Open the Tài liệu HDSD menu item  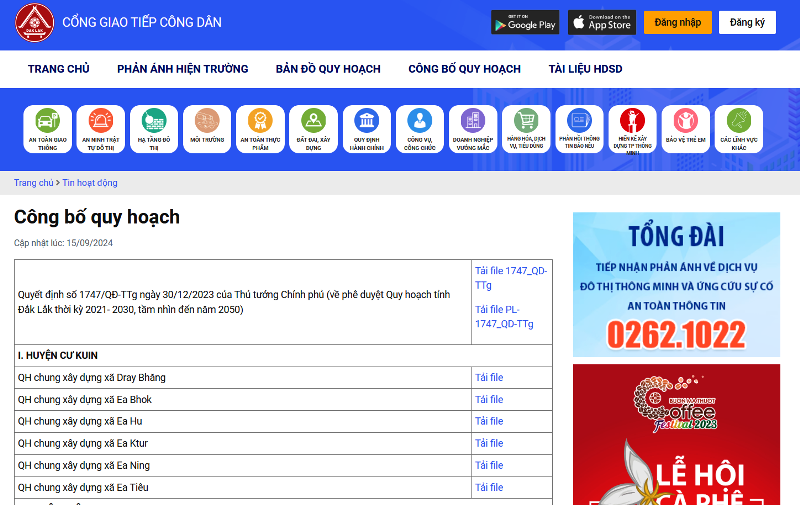585,69
